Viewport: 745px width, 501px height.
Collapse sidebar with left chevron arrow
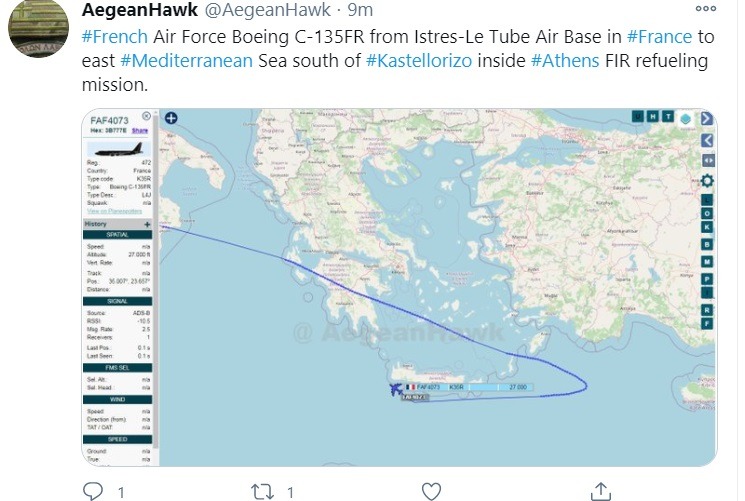(707, 141)
